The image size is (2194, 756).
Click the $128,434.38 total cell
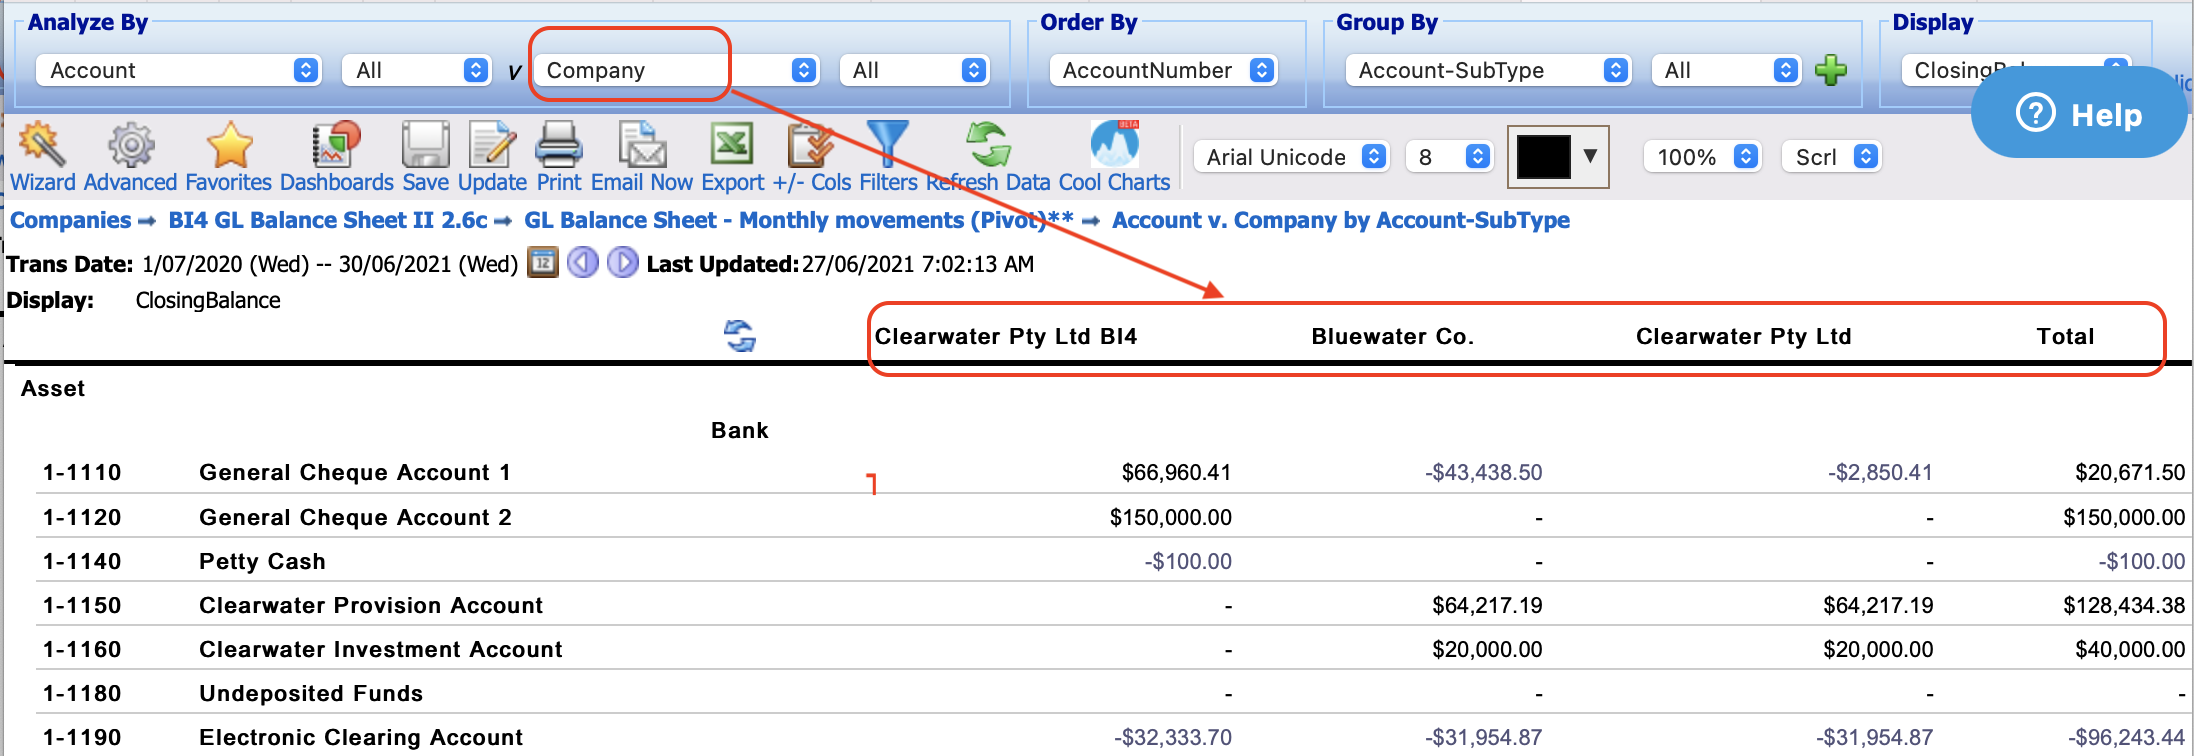pyautogui.click(x=2124, y=605)
